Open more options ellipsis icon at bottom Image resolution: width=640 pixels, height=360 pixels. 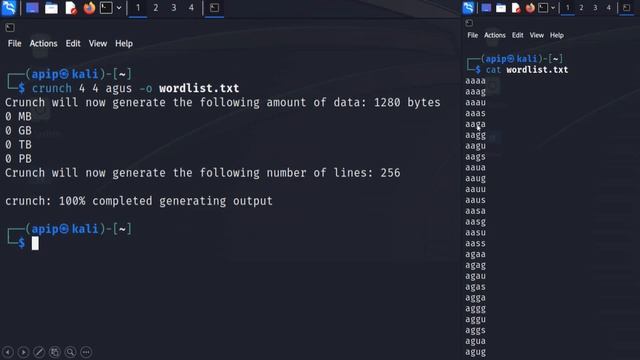pyautogui.click(x=86, y=352)
